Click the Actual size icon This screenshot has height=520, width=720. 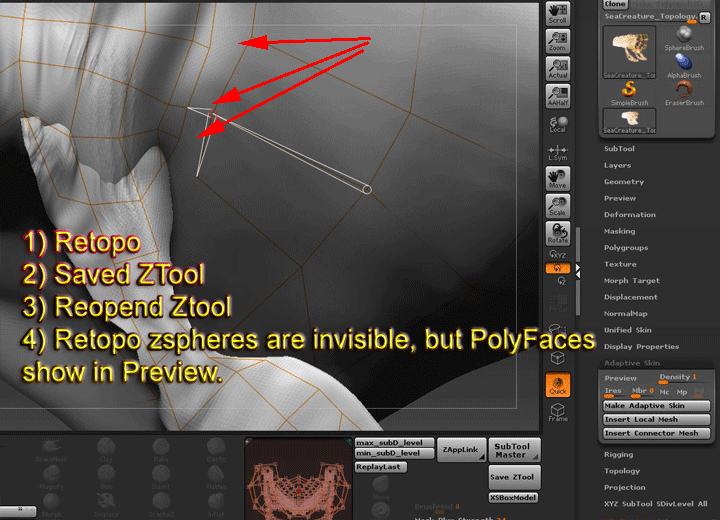point(558,69)
